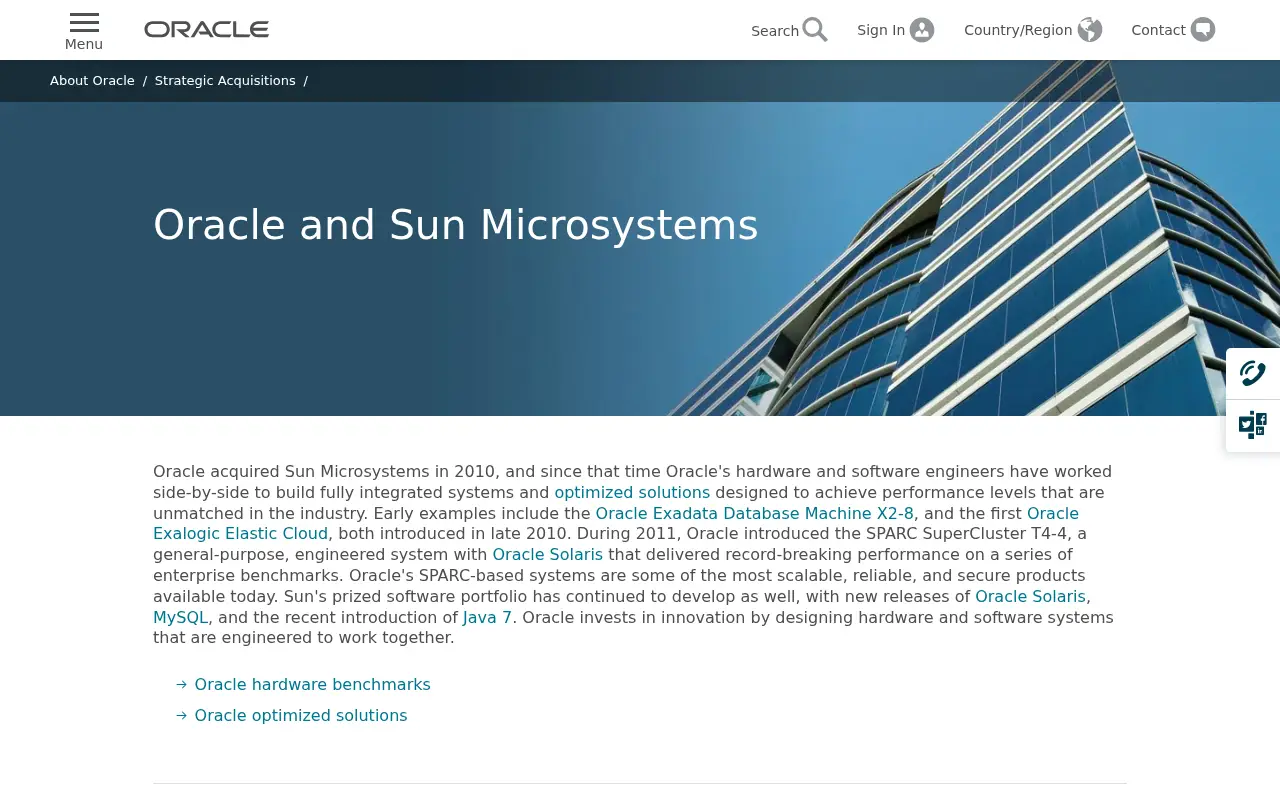Open Oracle hardware benchmarks link
This screenshot has height=800, width=1280.
point(312,685)
